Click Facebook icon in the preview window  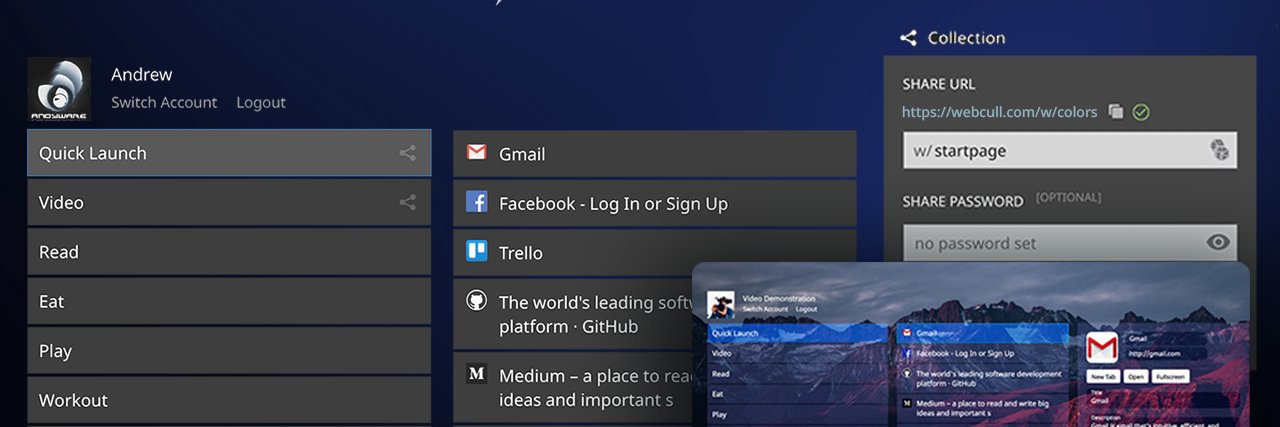tap(906, 353)
